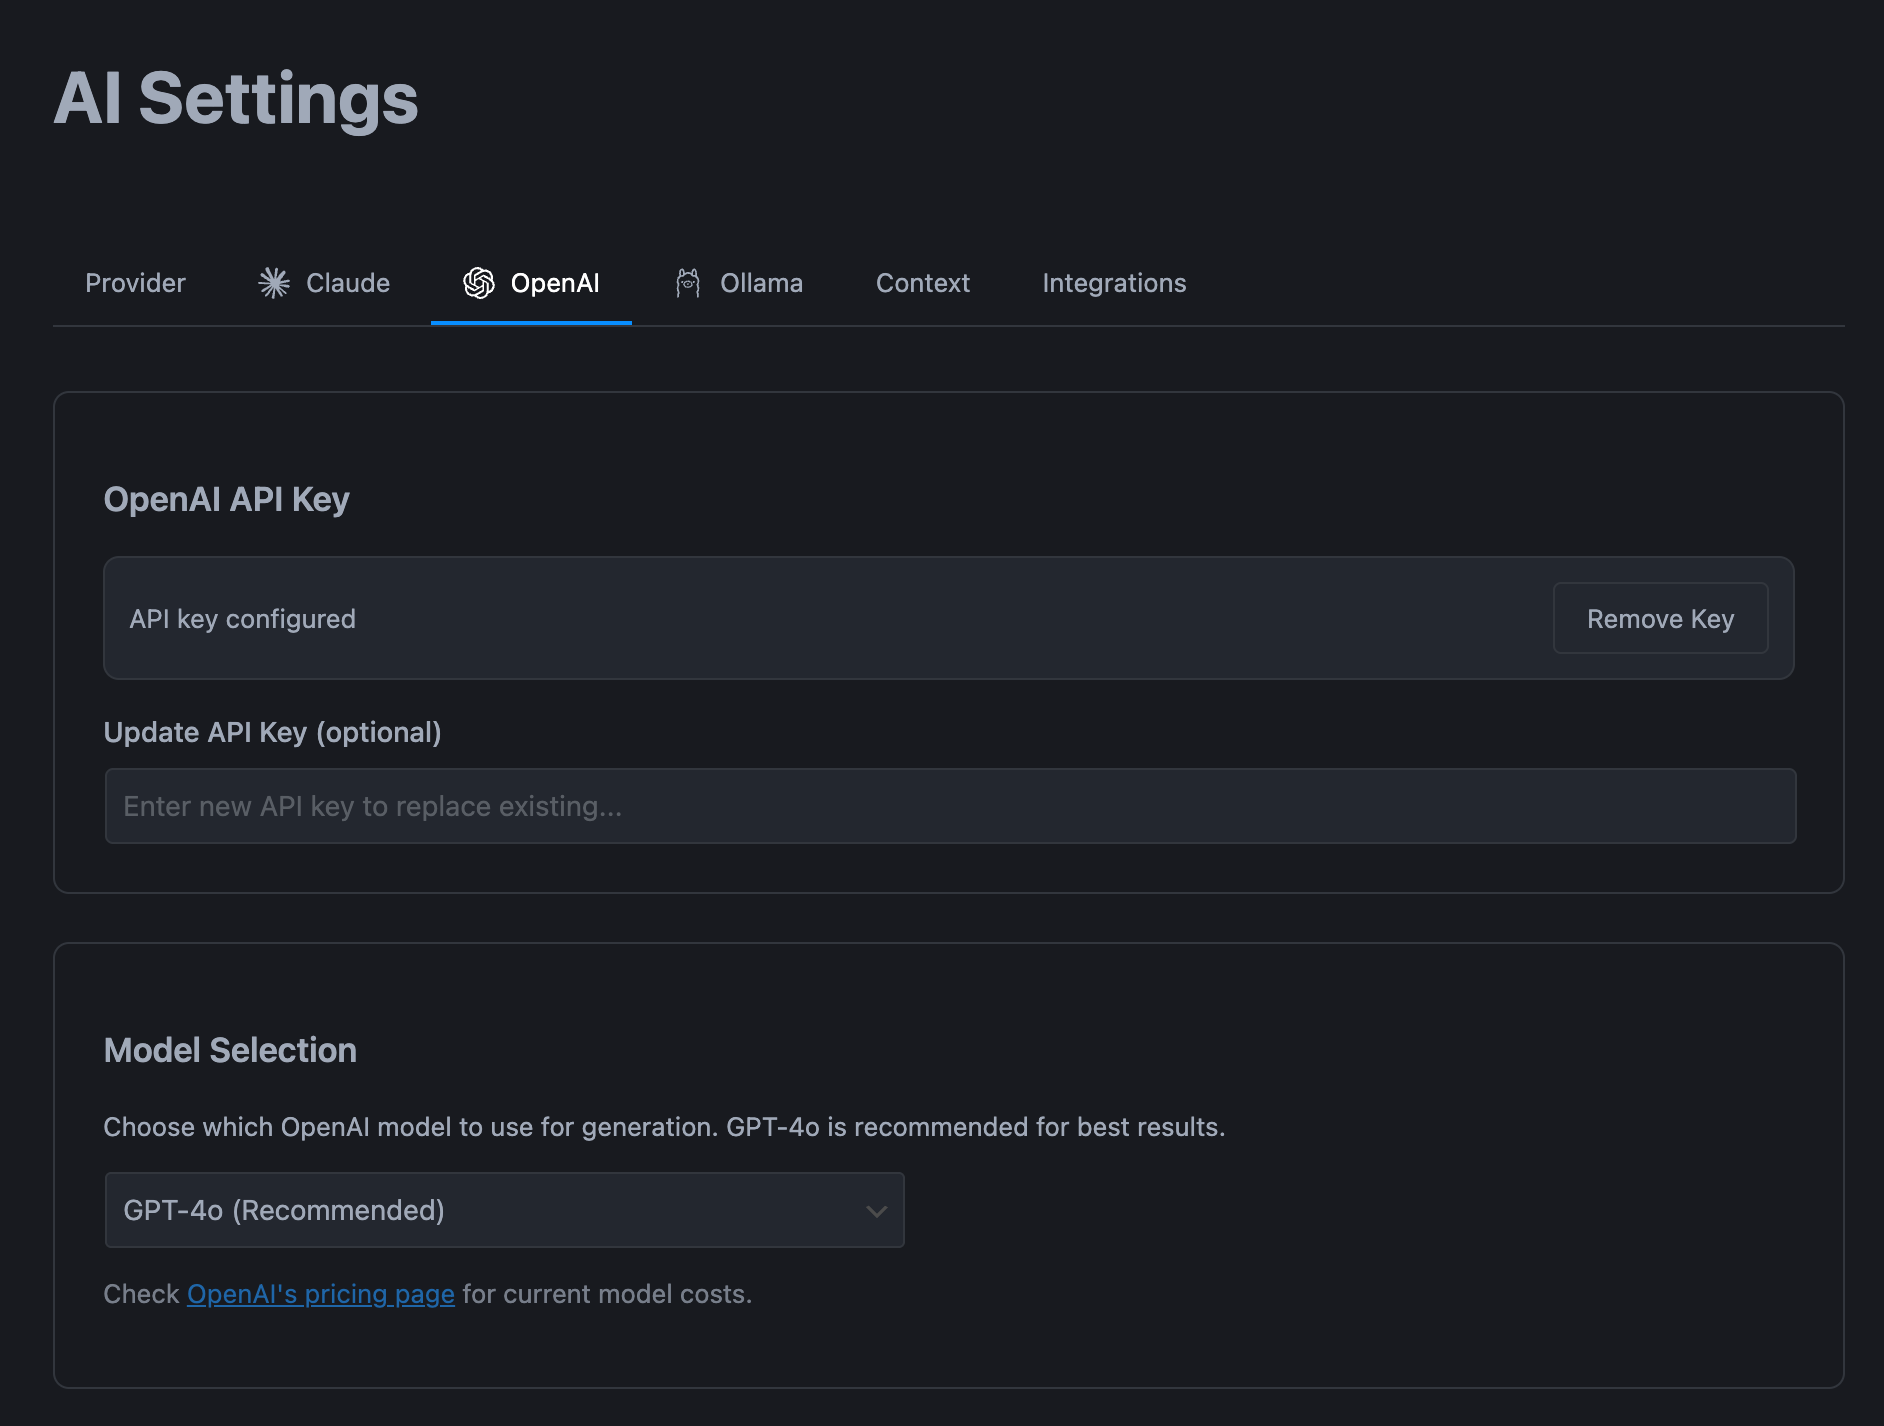The height and width of the screenshot is (1426, 1884).
Task: Go to the Integrations tab
Action: (1114, 283)
